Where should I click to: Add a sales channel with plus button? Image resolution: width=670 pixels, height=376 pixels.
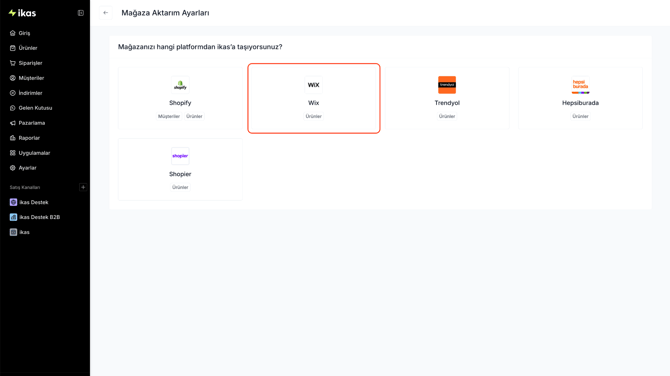tap(83, 187)
